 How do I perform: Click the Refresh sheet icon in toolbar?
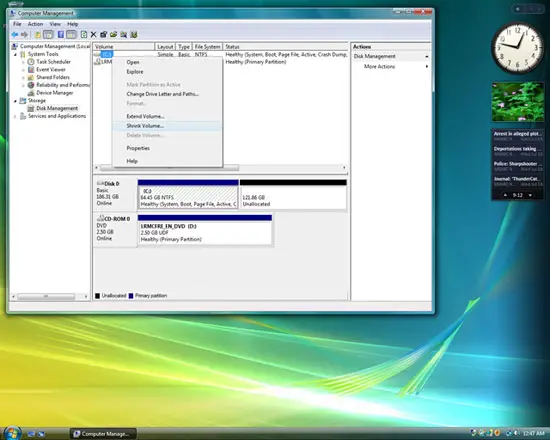click(x=84, y=34)
